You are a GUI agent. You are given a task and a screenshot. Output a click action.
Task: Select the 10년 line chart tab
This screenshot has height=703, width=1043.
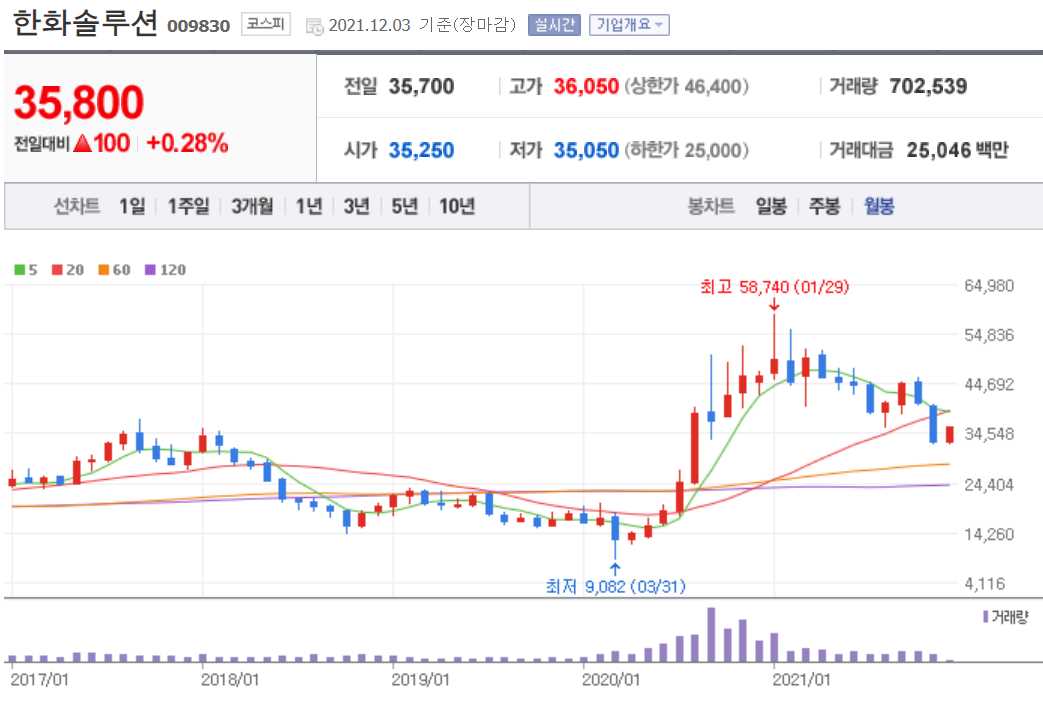coord(457,206)
